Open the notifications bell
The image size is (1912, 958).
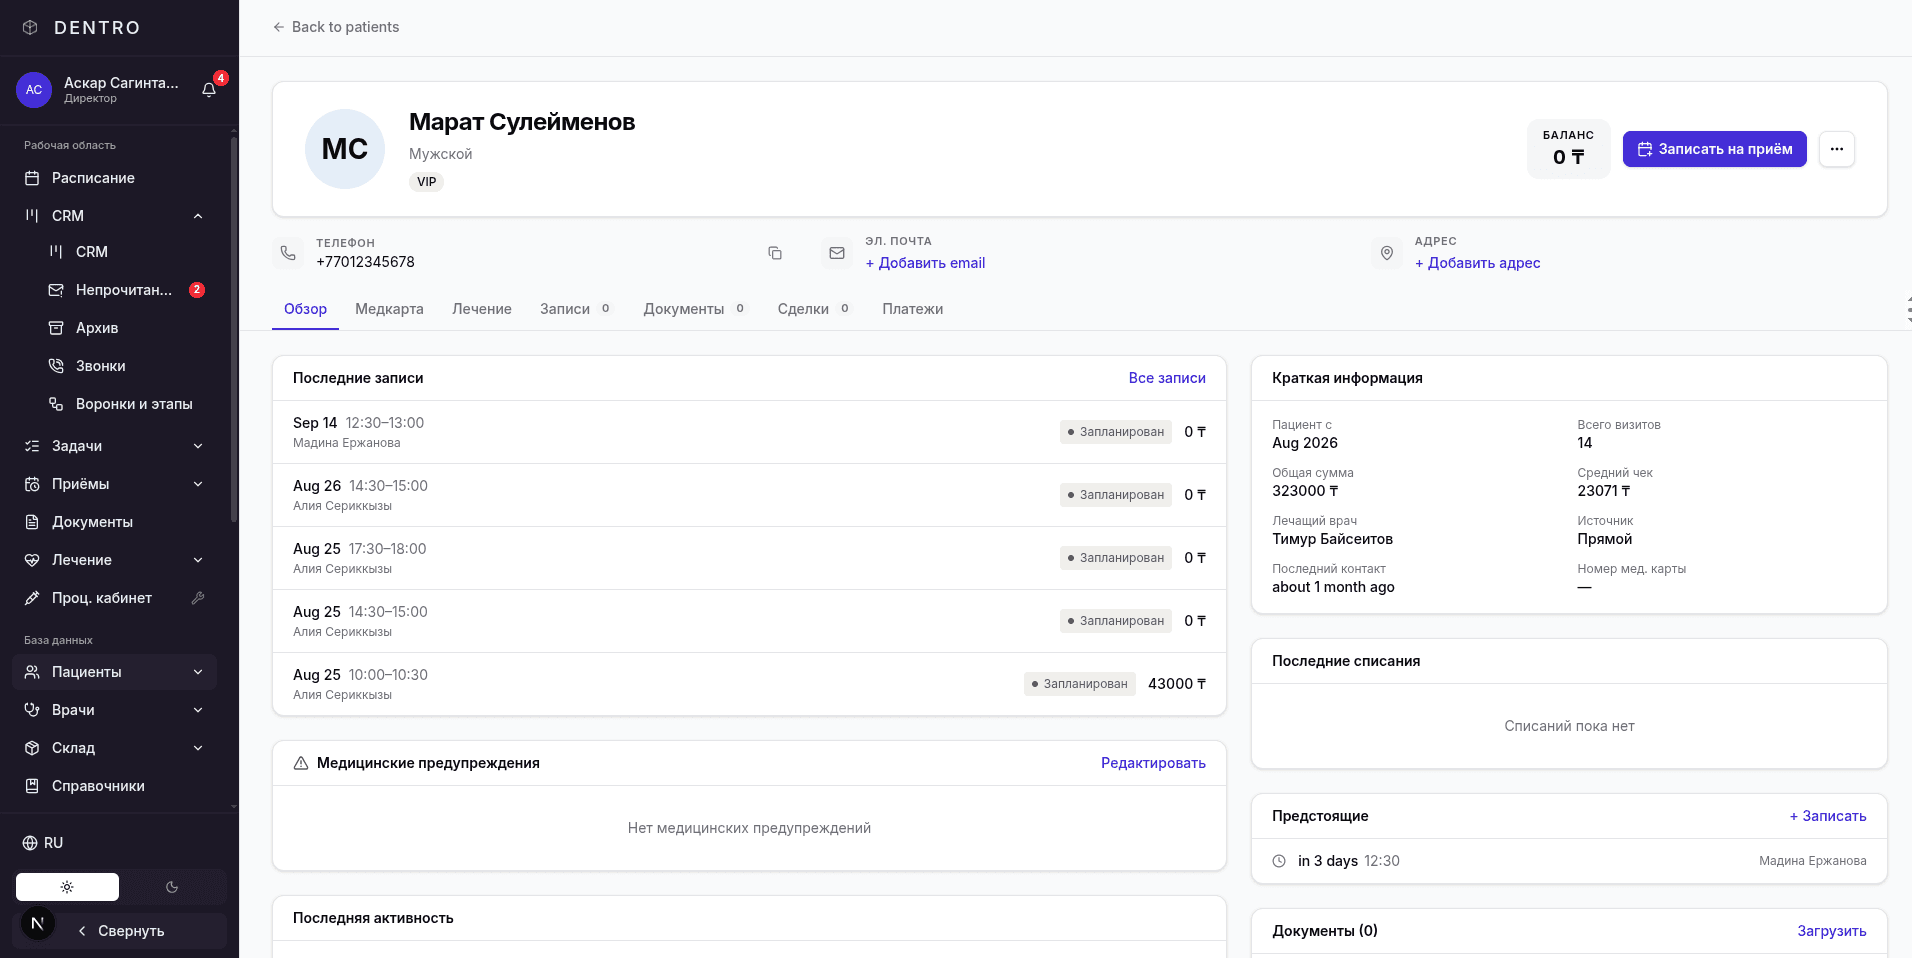point(209,90)
